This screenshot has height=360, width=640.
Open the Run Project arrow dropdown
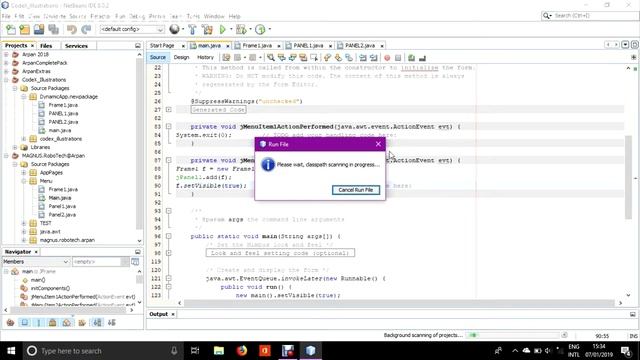point(231,29)
